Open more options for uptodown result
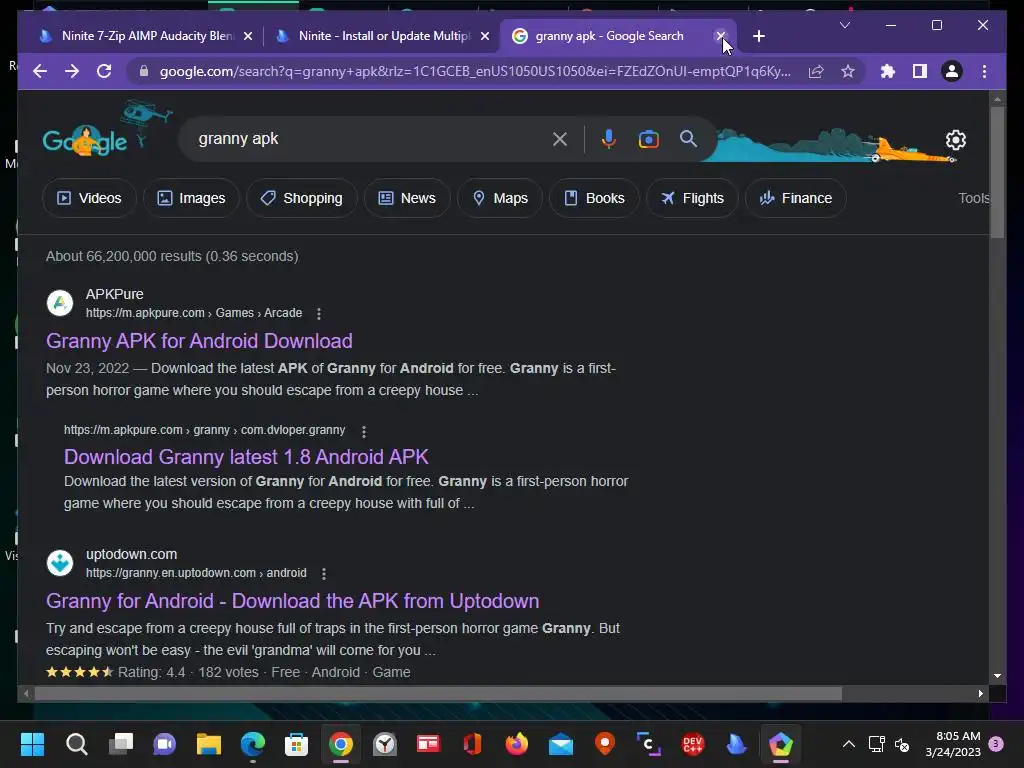The width and height of the screenshot is (1024, 768). coord(324,573)
